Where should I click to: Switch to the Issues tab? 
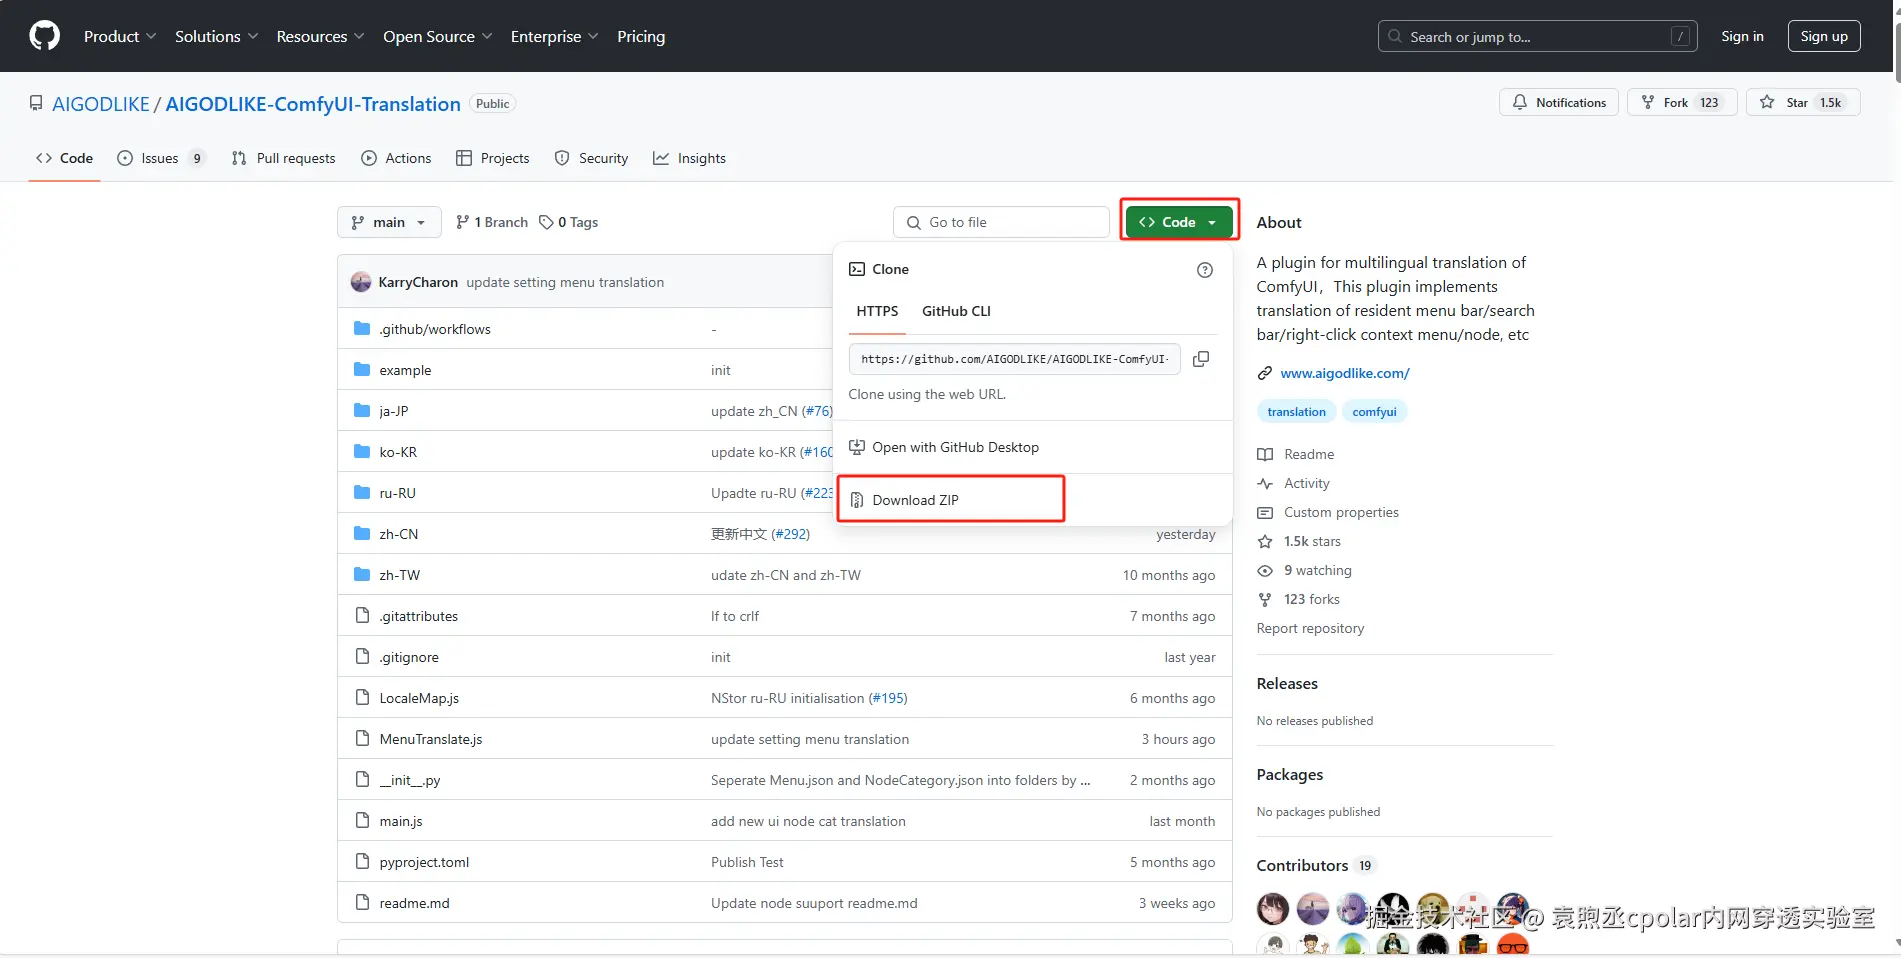tap(161, 158)
